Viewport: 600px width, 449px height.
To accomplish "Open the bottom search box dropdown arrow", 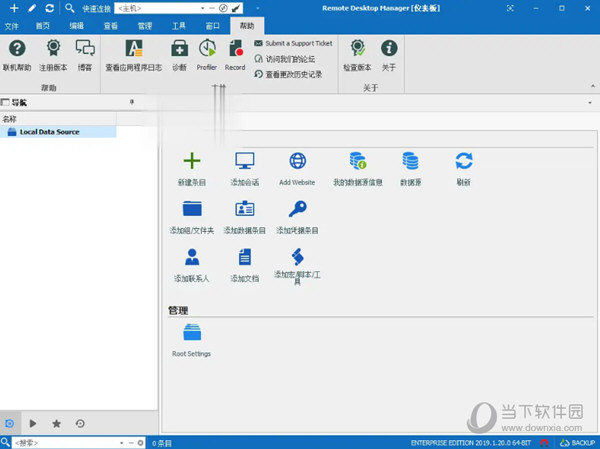I will (x=121, y=443).
